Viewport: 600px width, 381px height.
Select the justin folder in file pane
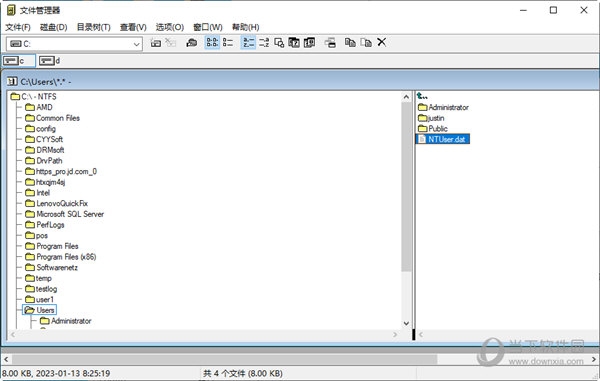click(x=431, y=118)
